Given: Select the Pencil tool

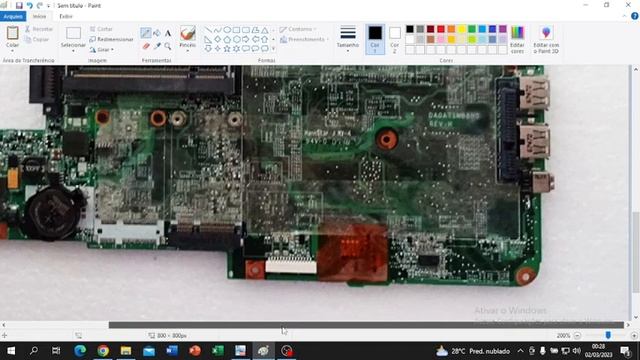Looking at the screenshot, I should 146,33.
